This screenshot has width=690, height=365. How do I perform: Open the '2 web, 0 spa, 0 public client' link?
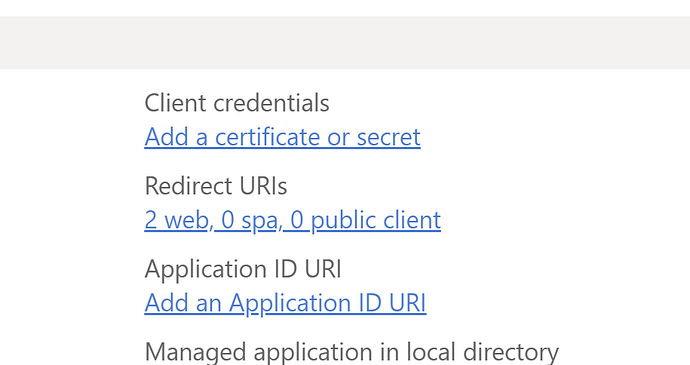[293, 220]
